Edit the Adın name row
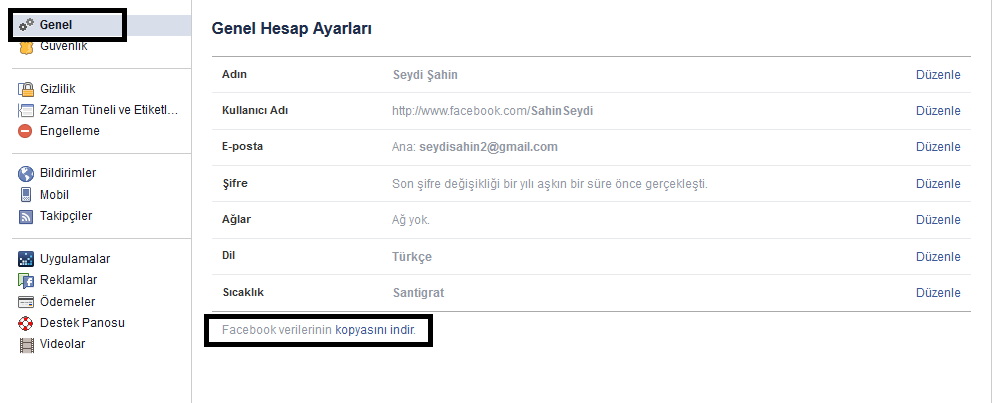 click(938, 75)
